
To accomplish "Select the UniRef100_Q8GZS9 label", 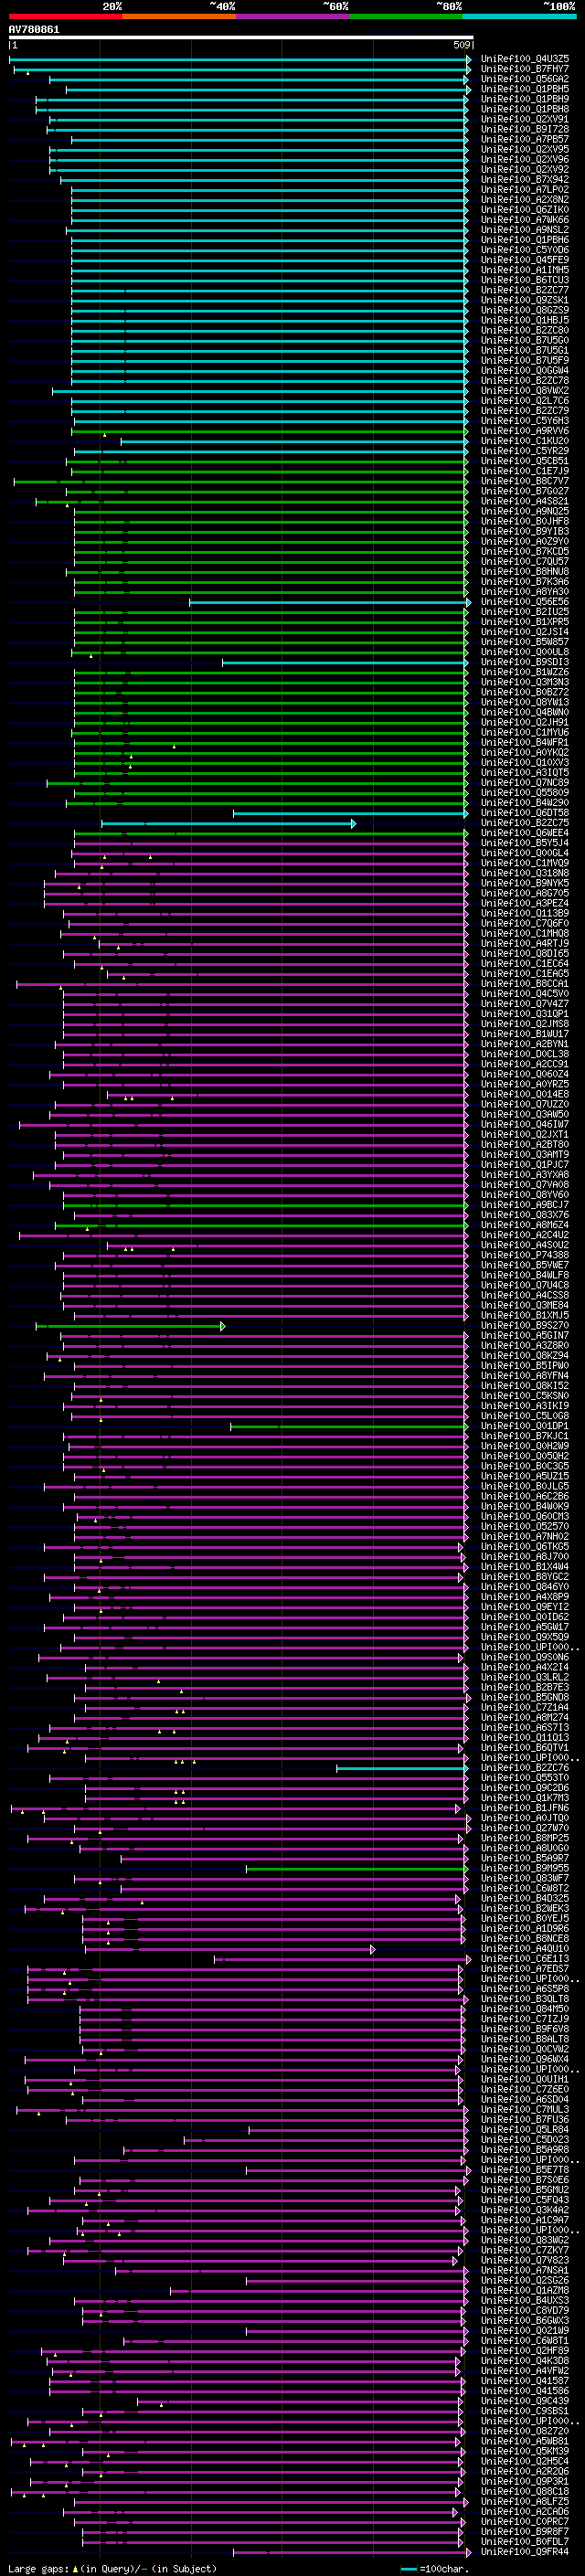I will tap(525, 310).
